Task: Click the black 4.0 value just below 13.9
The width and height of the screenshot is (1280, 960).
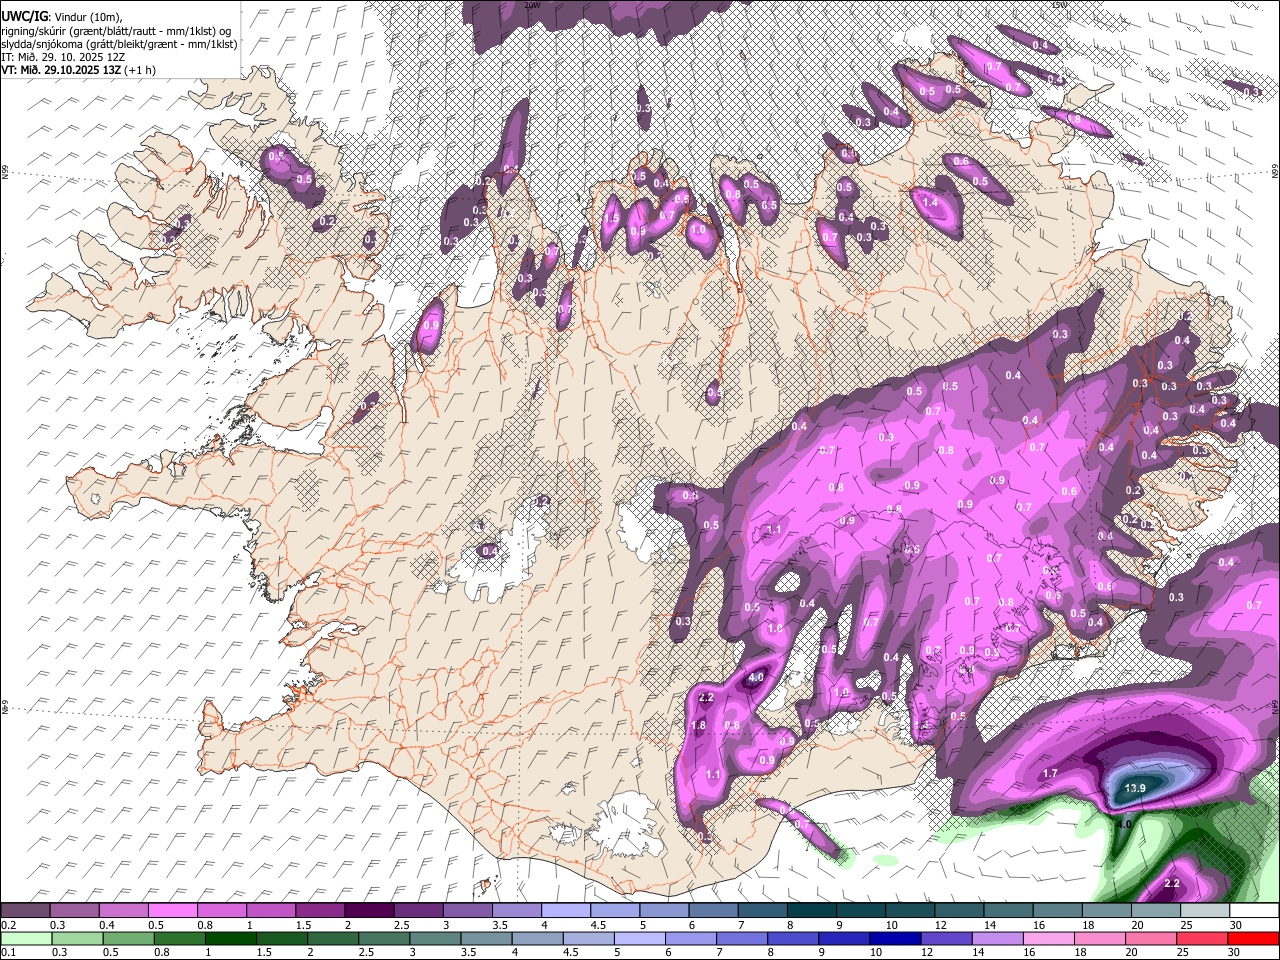Action: (1124, 825)
